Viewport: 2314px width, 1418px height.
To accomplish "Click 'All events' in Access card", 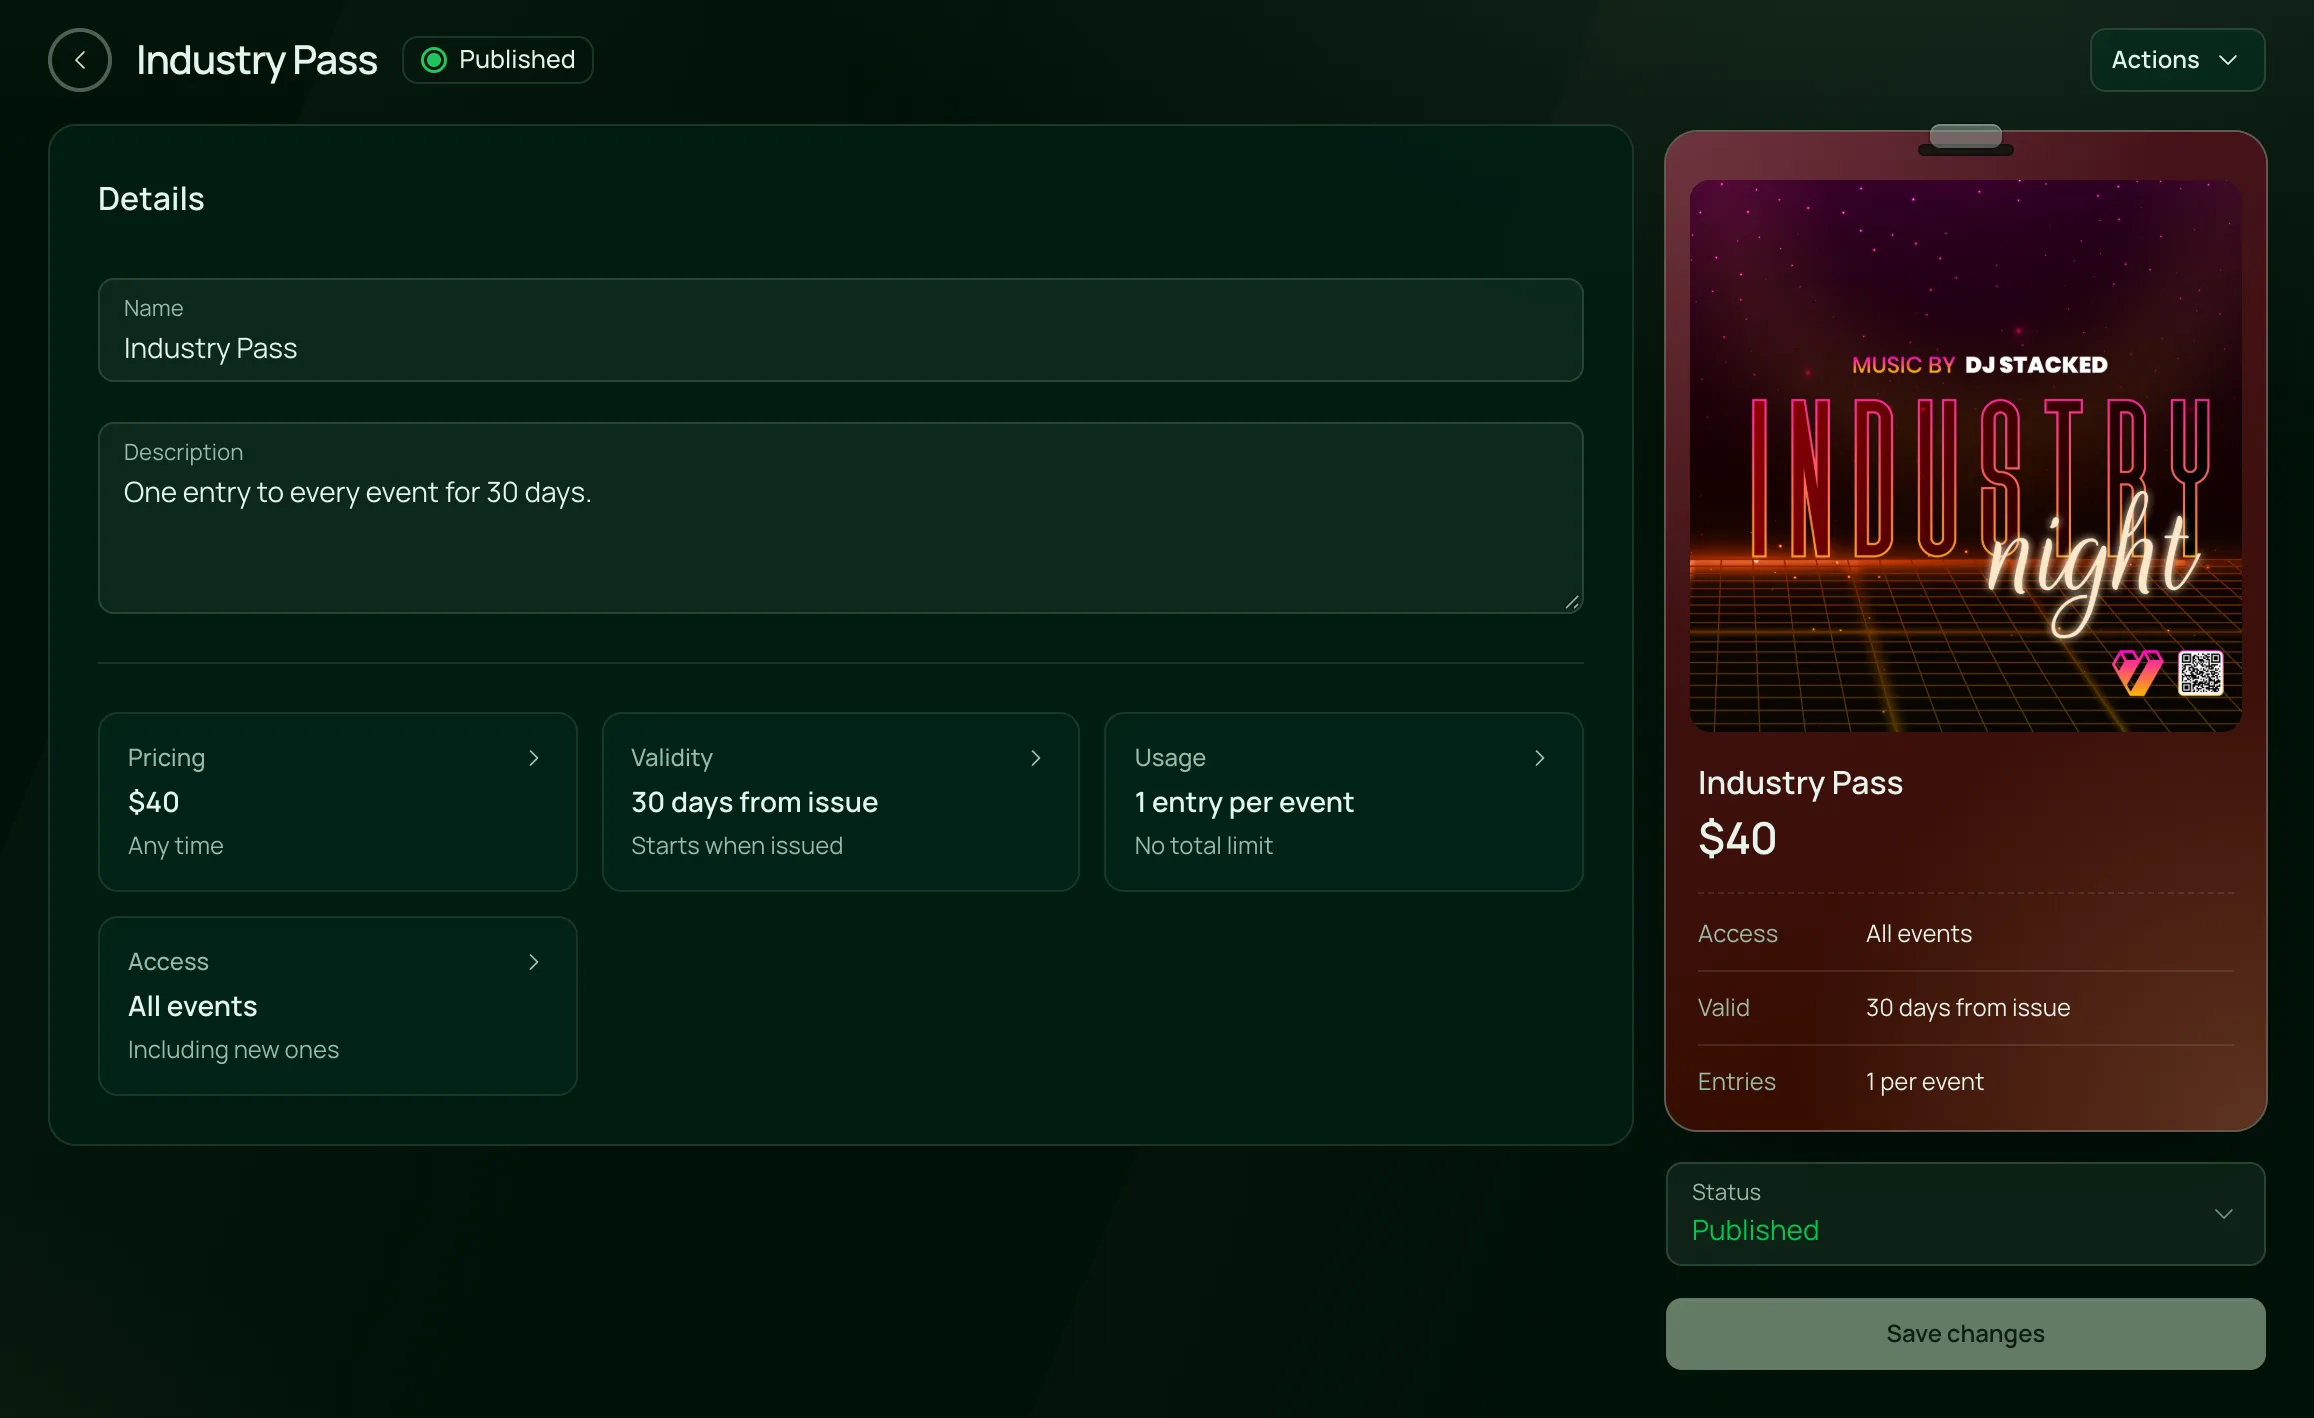I will pos(192,1006).
